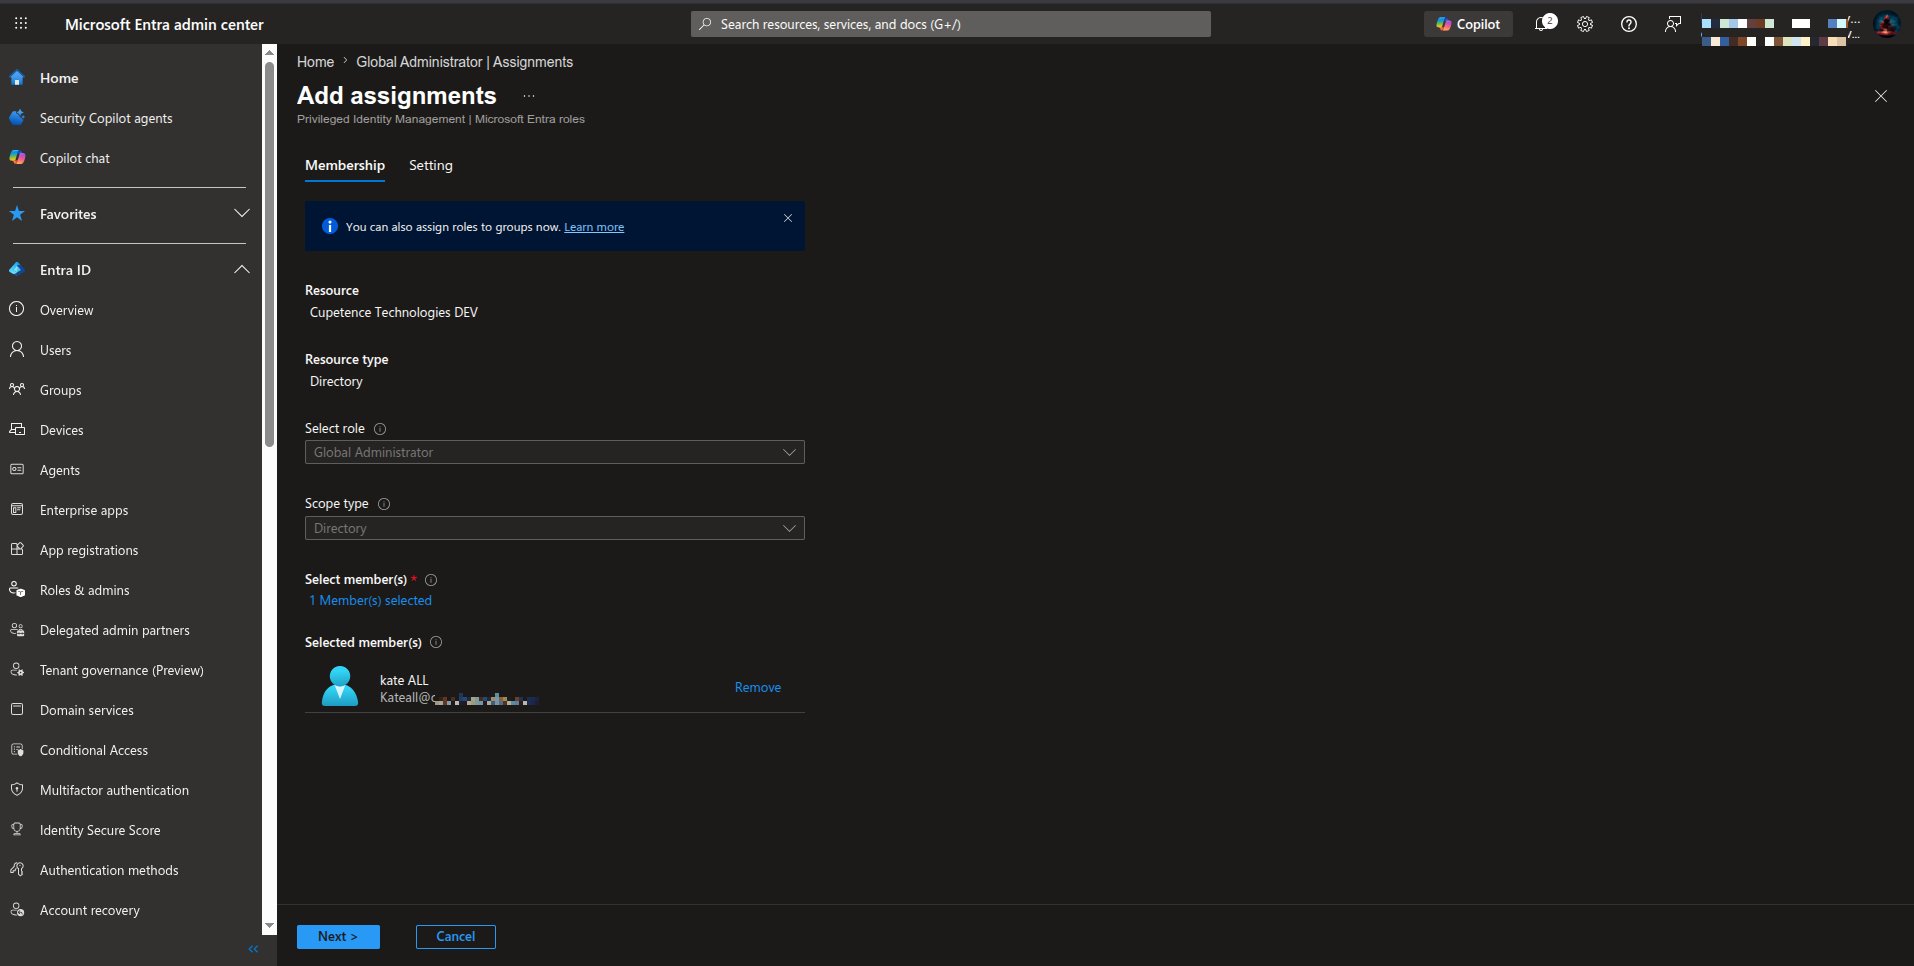Viewport: 1914px width, 966px height.
Task: Open the app launcher waffle icon
Action: click(21, 24)
